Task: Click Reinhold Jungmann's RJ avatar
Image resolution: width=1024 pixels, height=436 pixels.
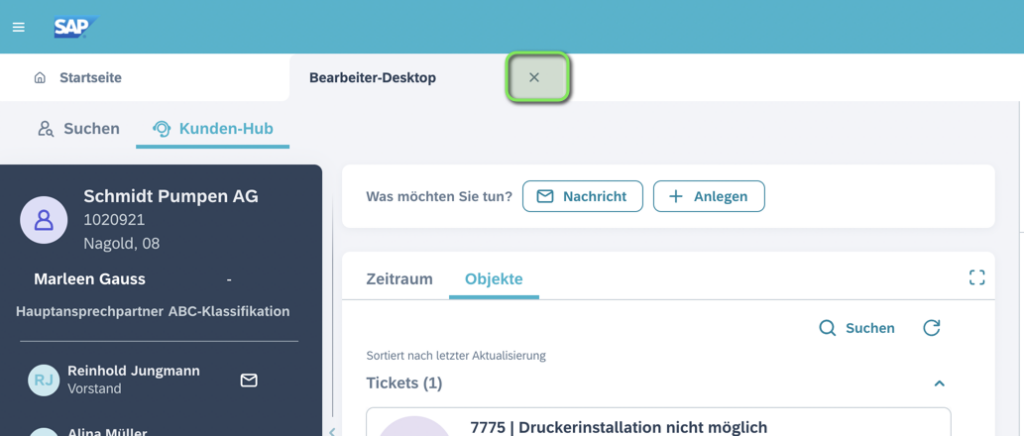Action: (44, 380)
